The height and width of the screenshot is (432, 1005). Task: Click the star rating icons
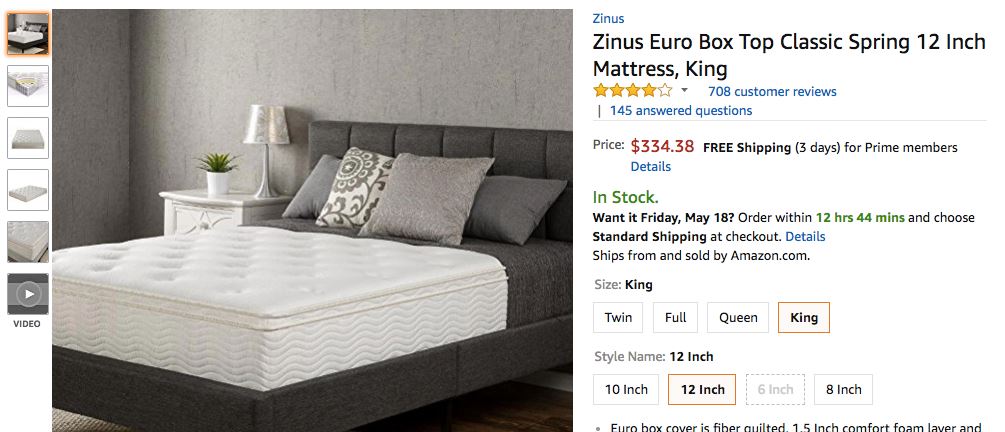click(633, 91)
